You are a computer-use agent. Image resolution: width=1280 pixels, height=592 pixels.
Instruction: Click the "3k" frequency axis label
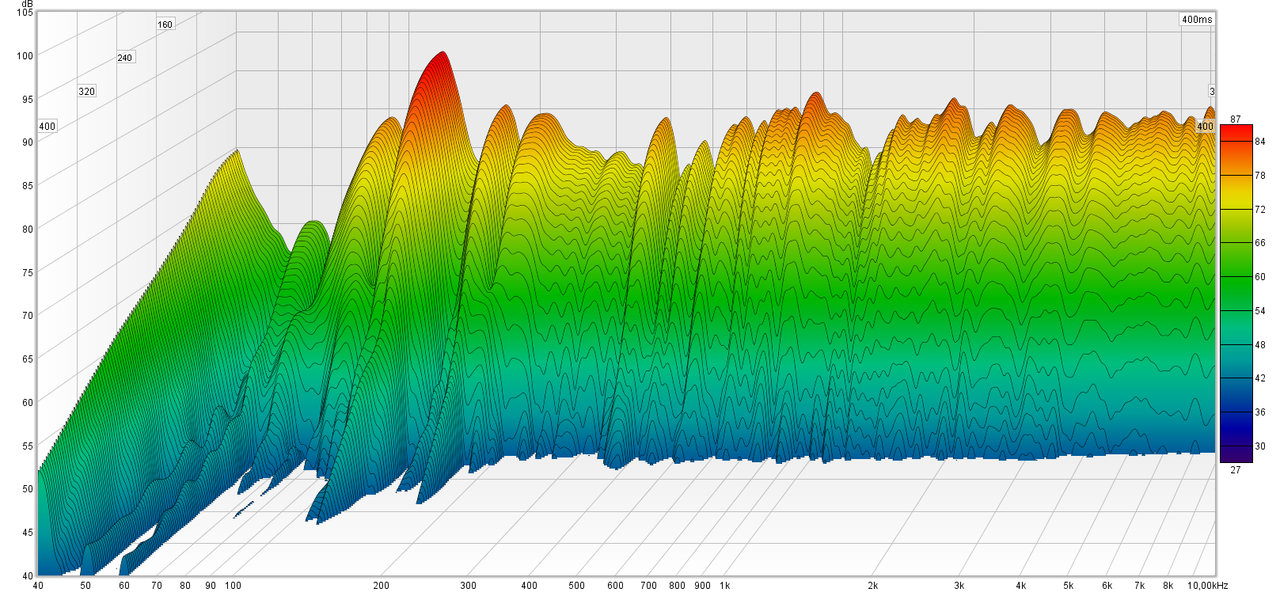tap(960, 585)
